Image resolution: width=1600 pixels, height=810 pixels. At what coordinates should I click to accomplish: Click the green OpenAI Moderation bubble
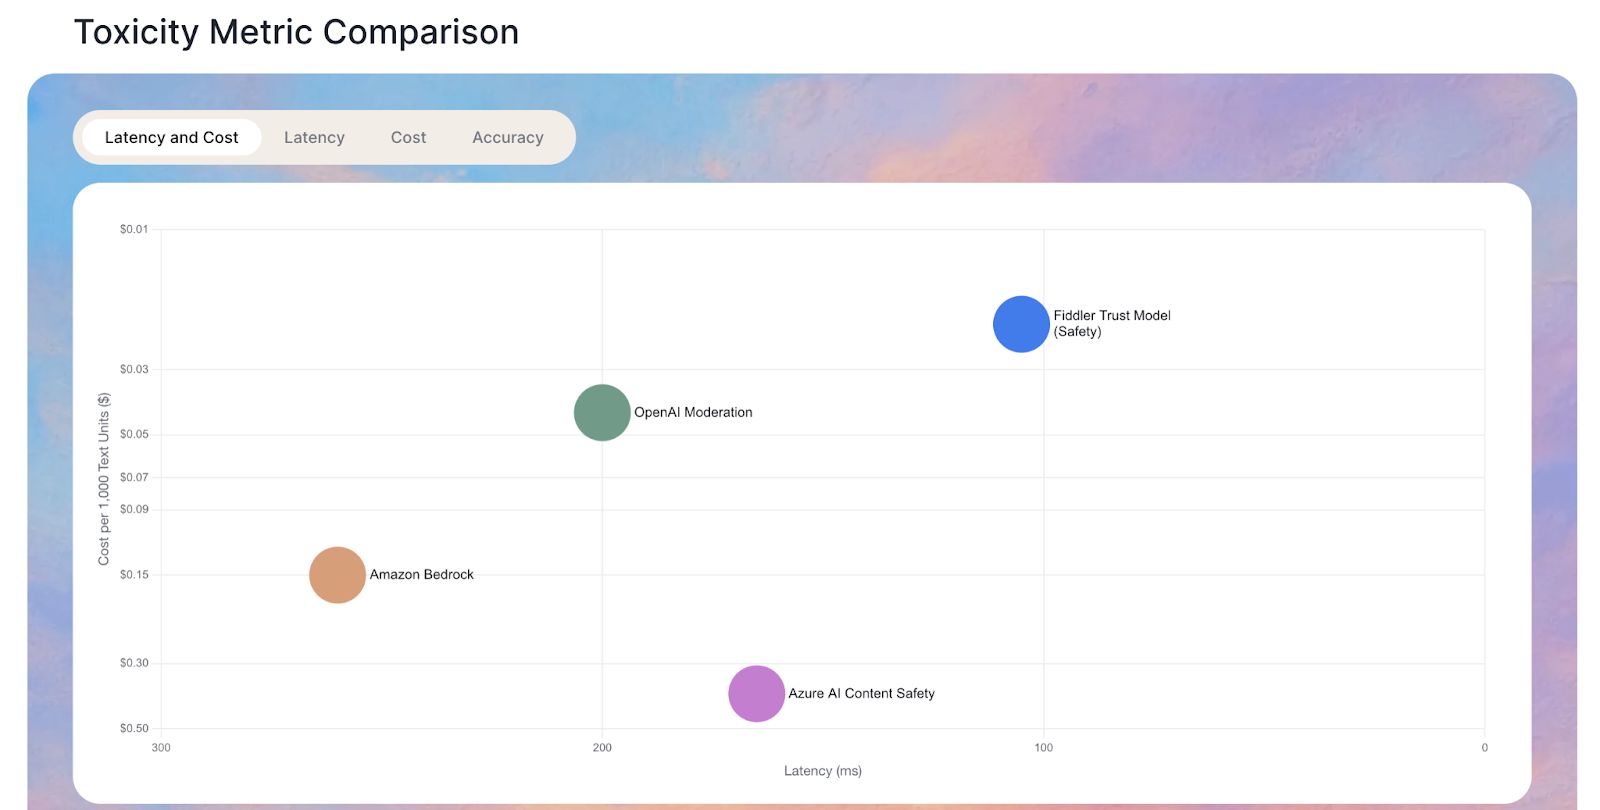click(x=602, y=412)
